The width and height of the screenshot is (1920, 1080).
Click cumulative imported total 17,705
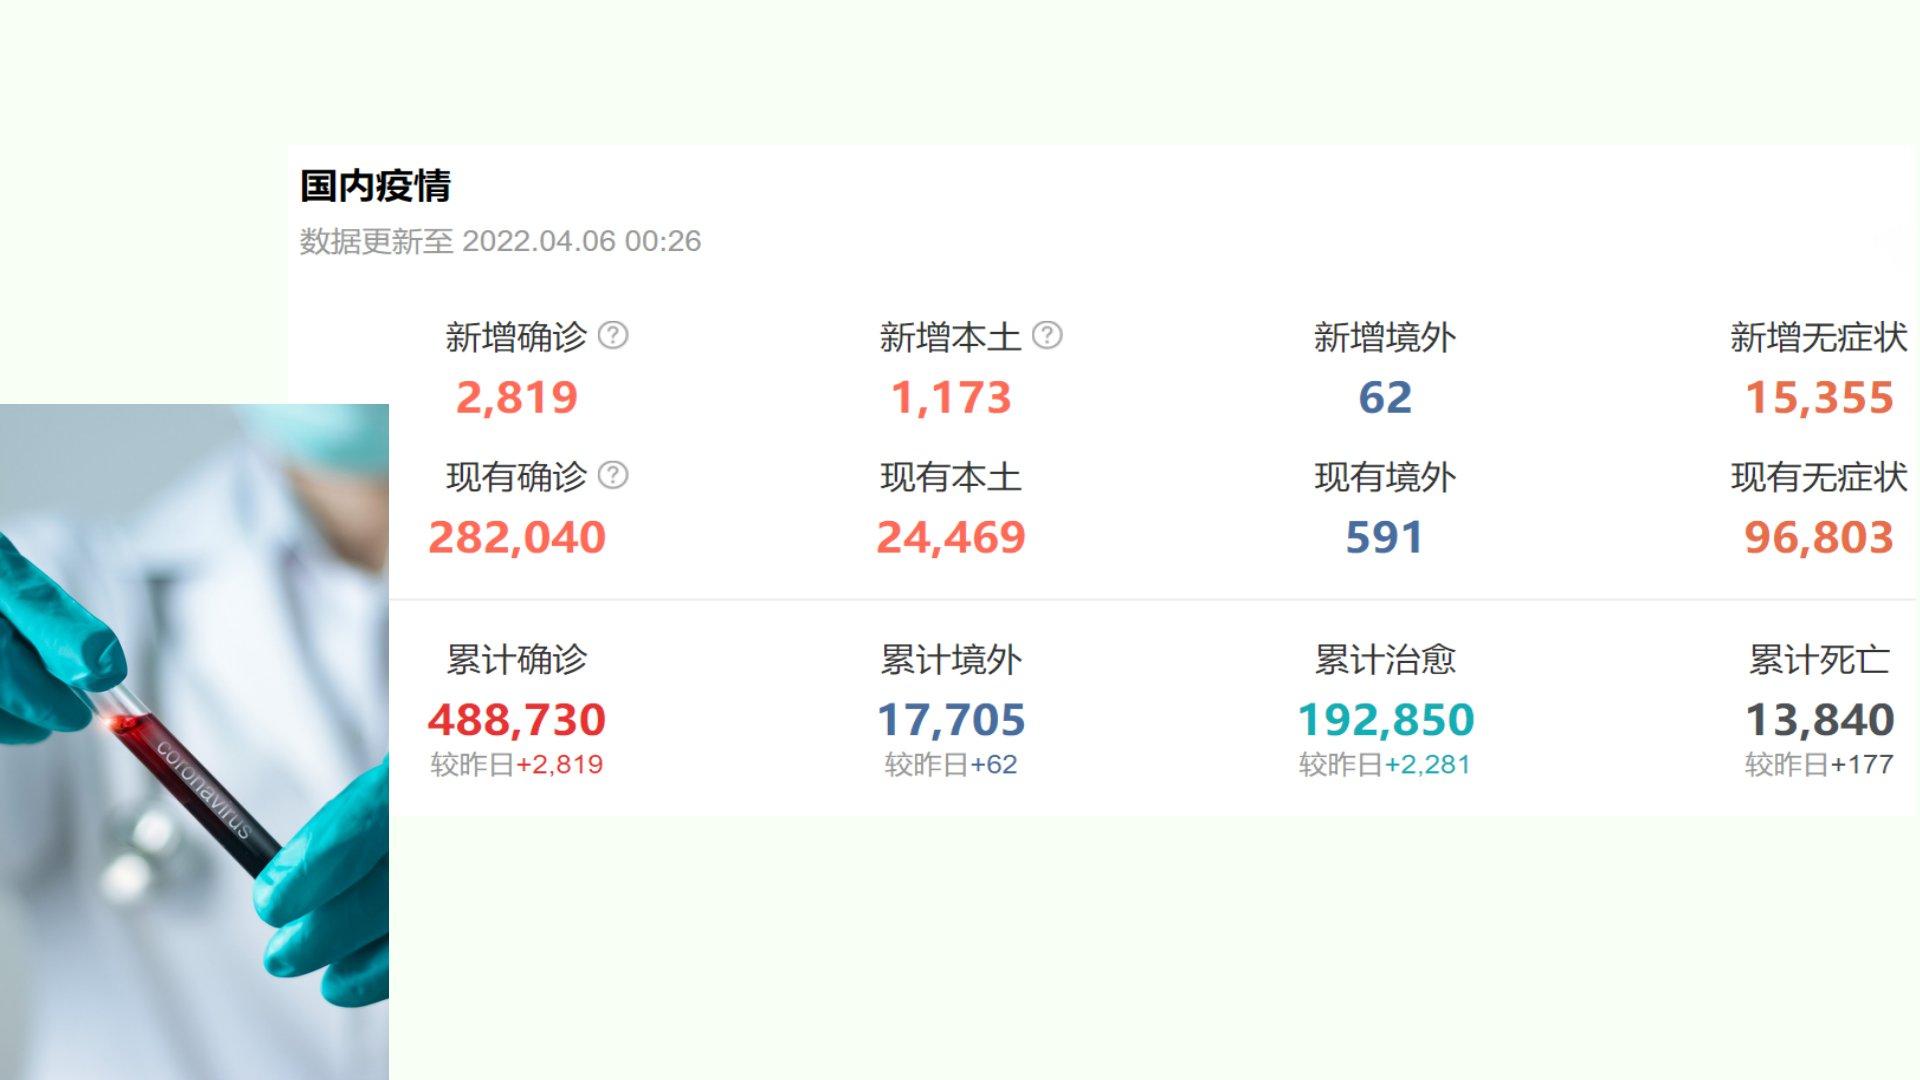(951, 720)
